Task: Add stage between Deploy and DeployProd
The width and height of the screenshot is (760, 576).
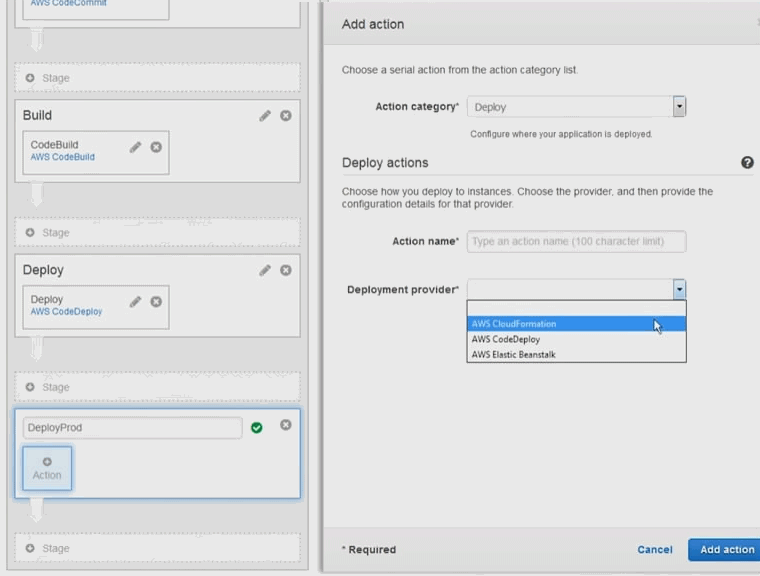Action: tap(158, 387)
